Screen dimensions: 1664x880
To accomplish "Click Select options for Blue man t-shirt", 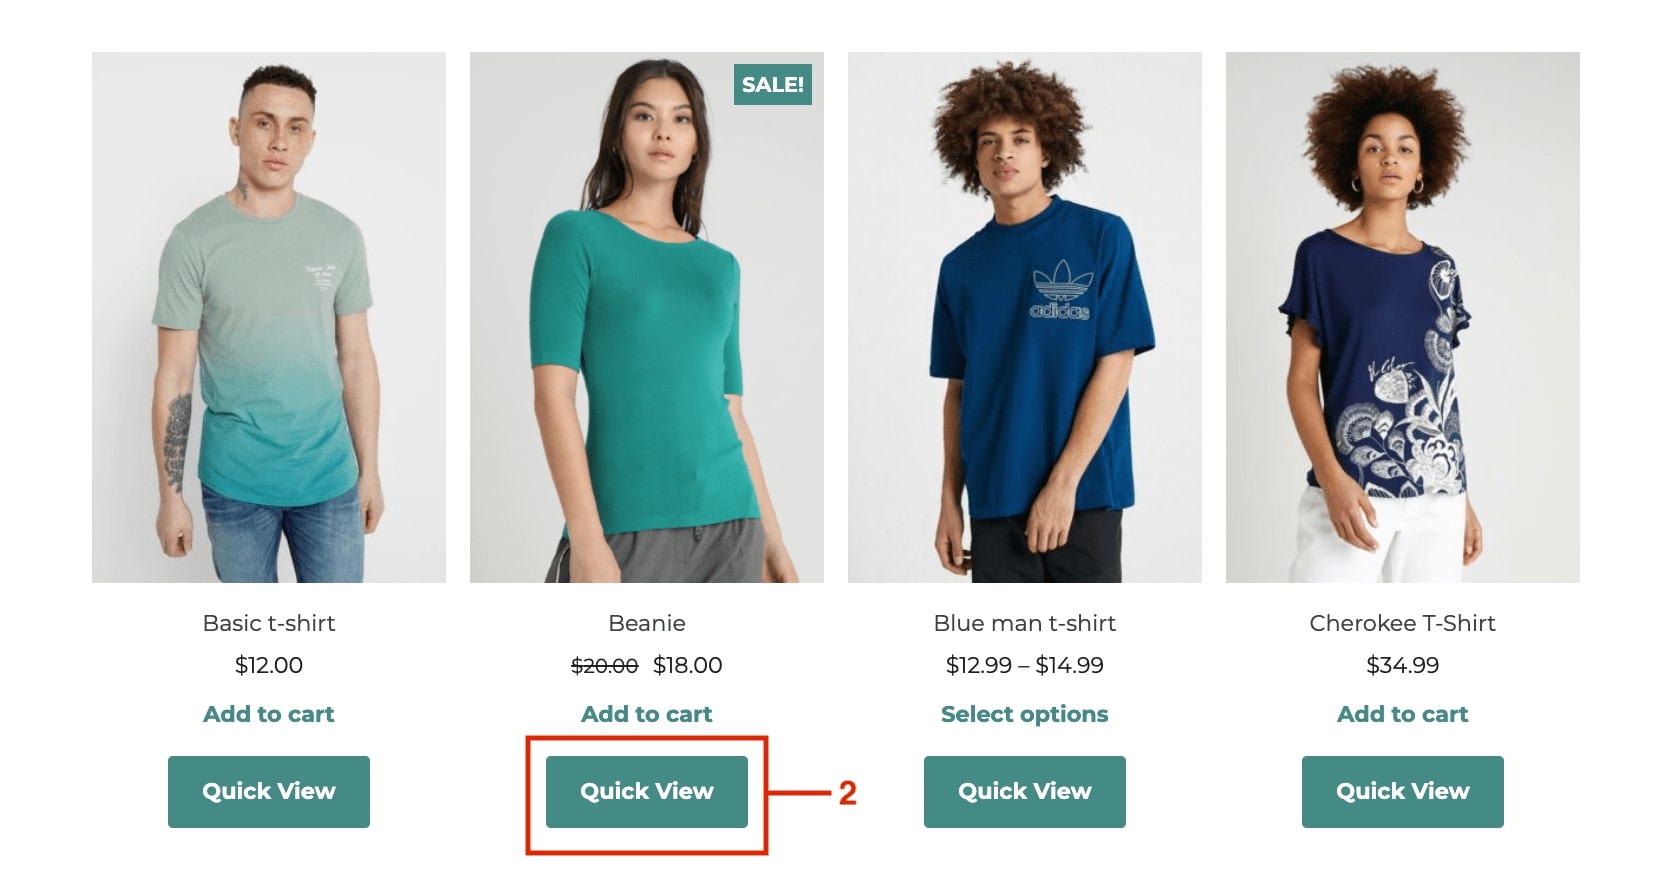I will click(1025, 714).
